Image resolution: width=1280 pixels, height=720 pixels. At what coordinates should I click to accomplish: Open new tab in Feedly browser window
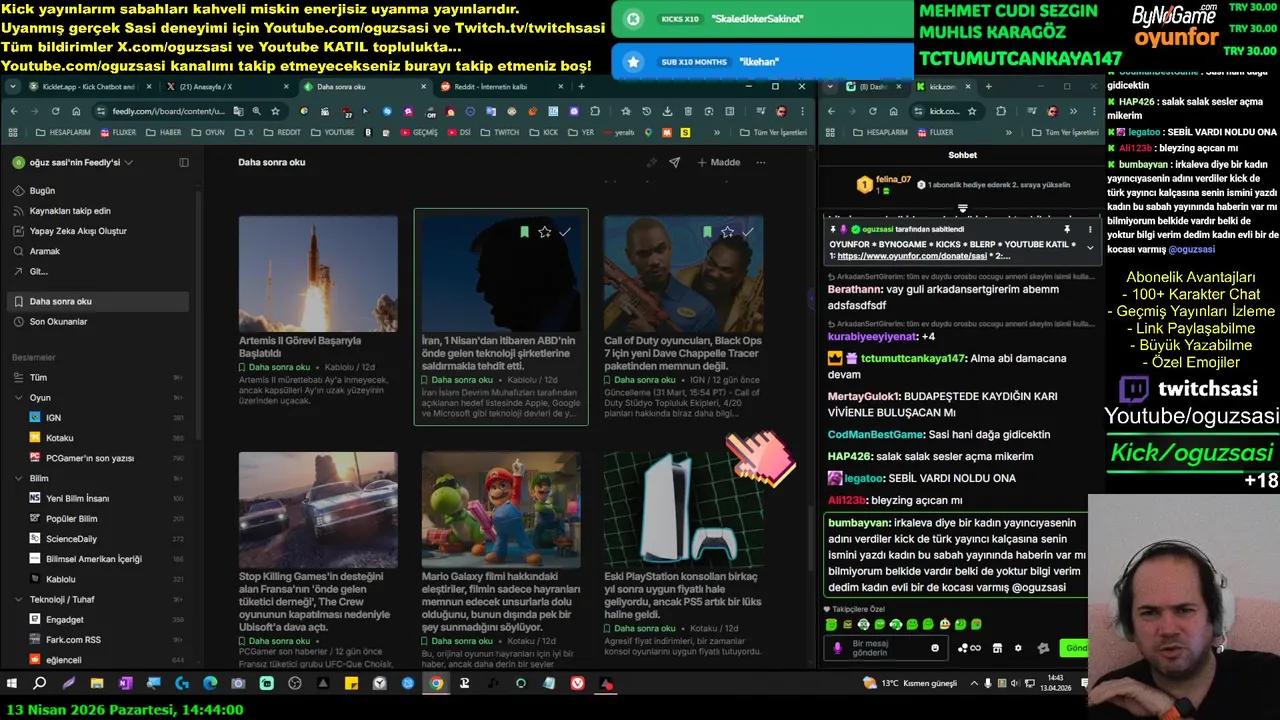(x=581, y=87)
